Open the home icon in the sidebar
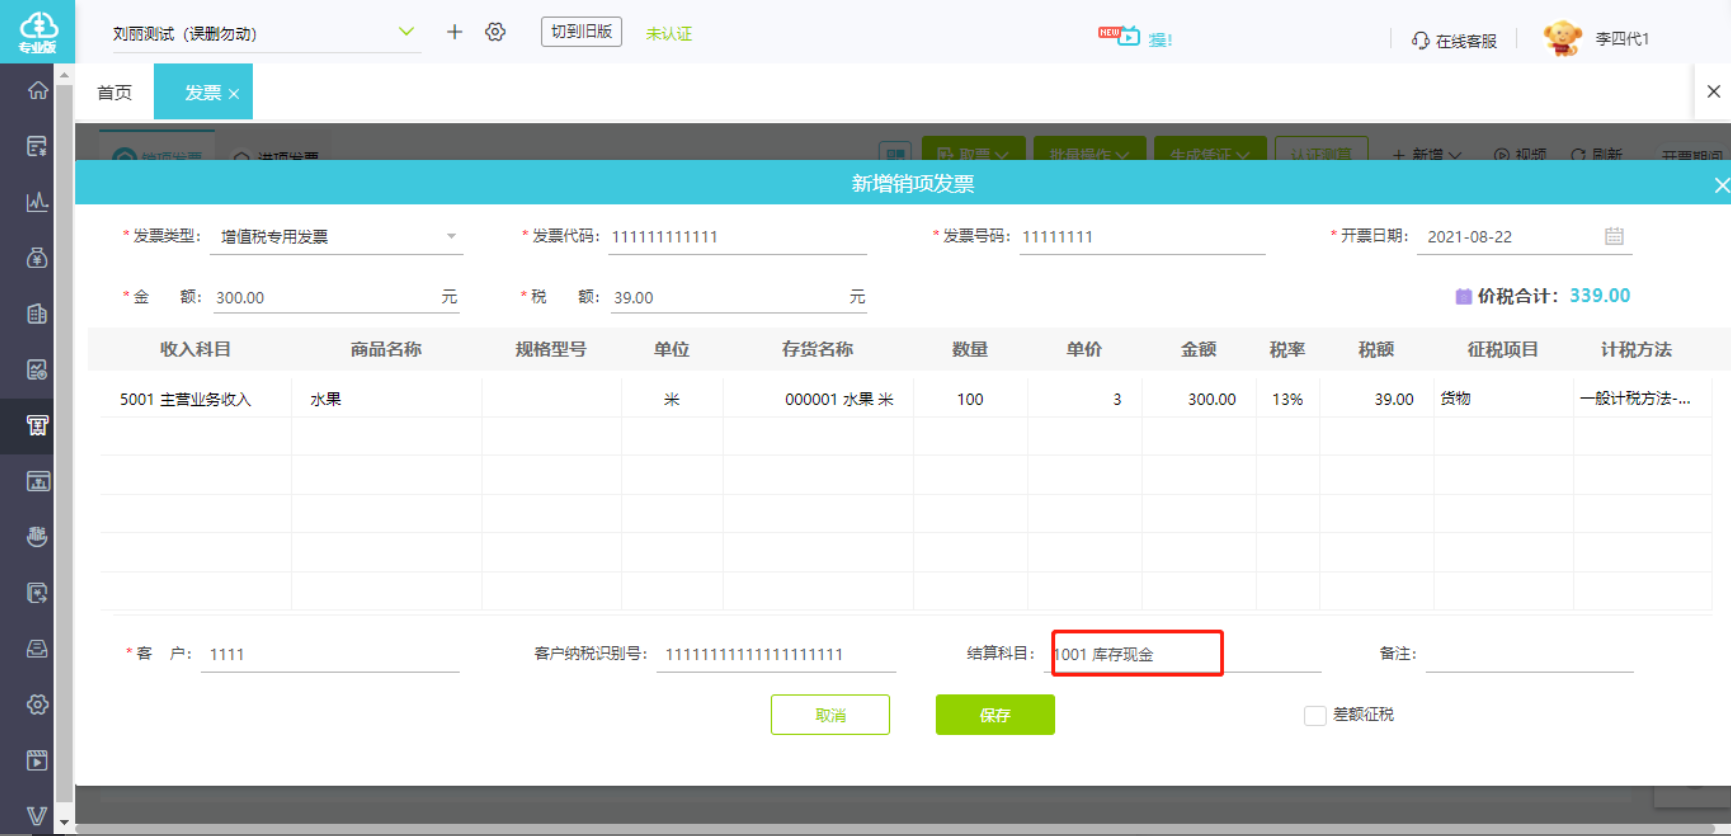This screenshot has height=836, width=1731. click(37, 91)
